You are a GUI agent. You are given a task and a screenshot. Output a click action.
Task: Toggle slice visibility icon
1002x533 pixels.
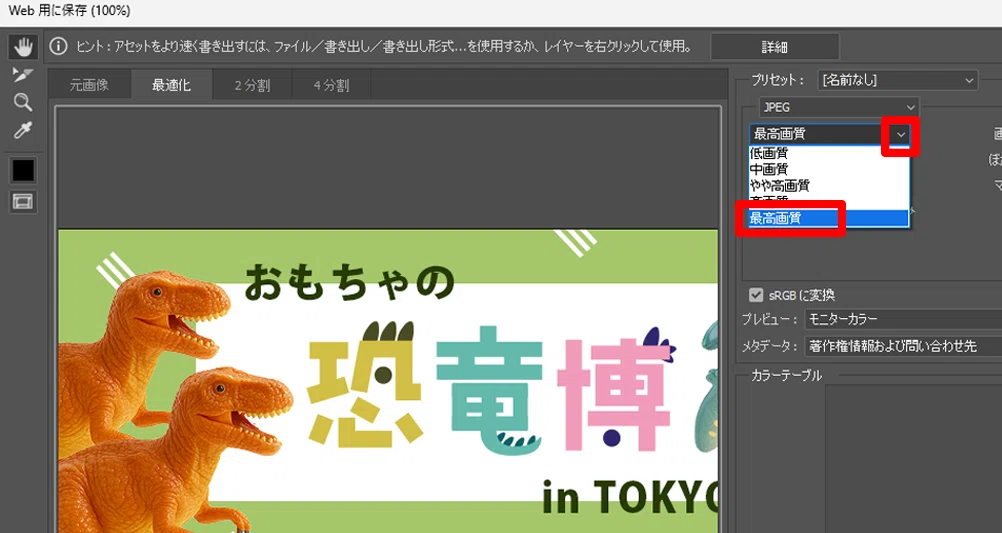click(x=23, y=202)
